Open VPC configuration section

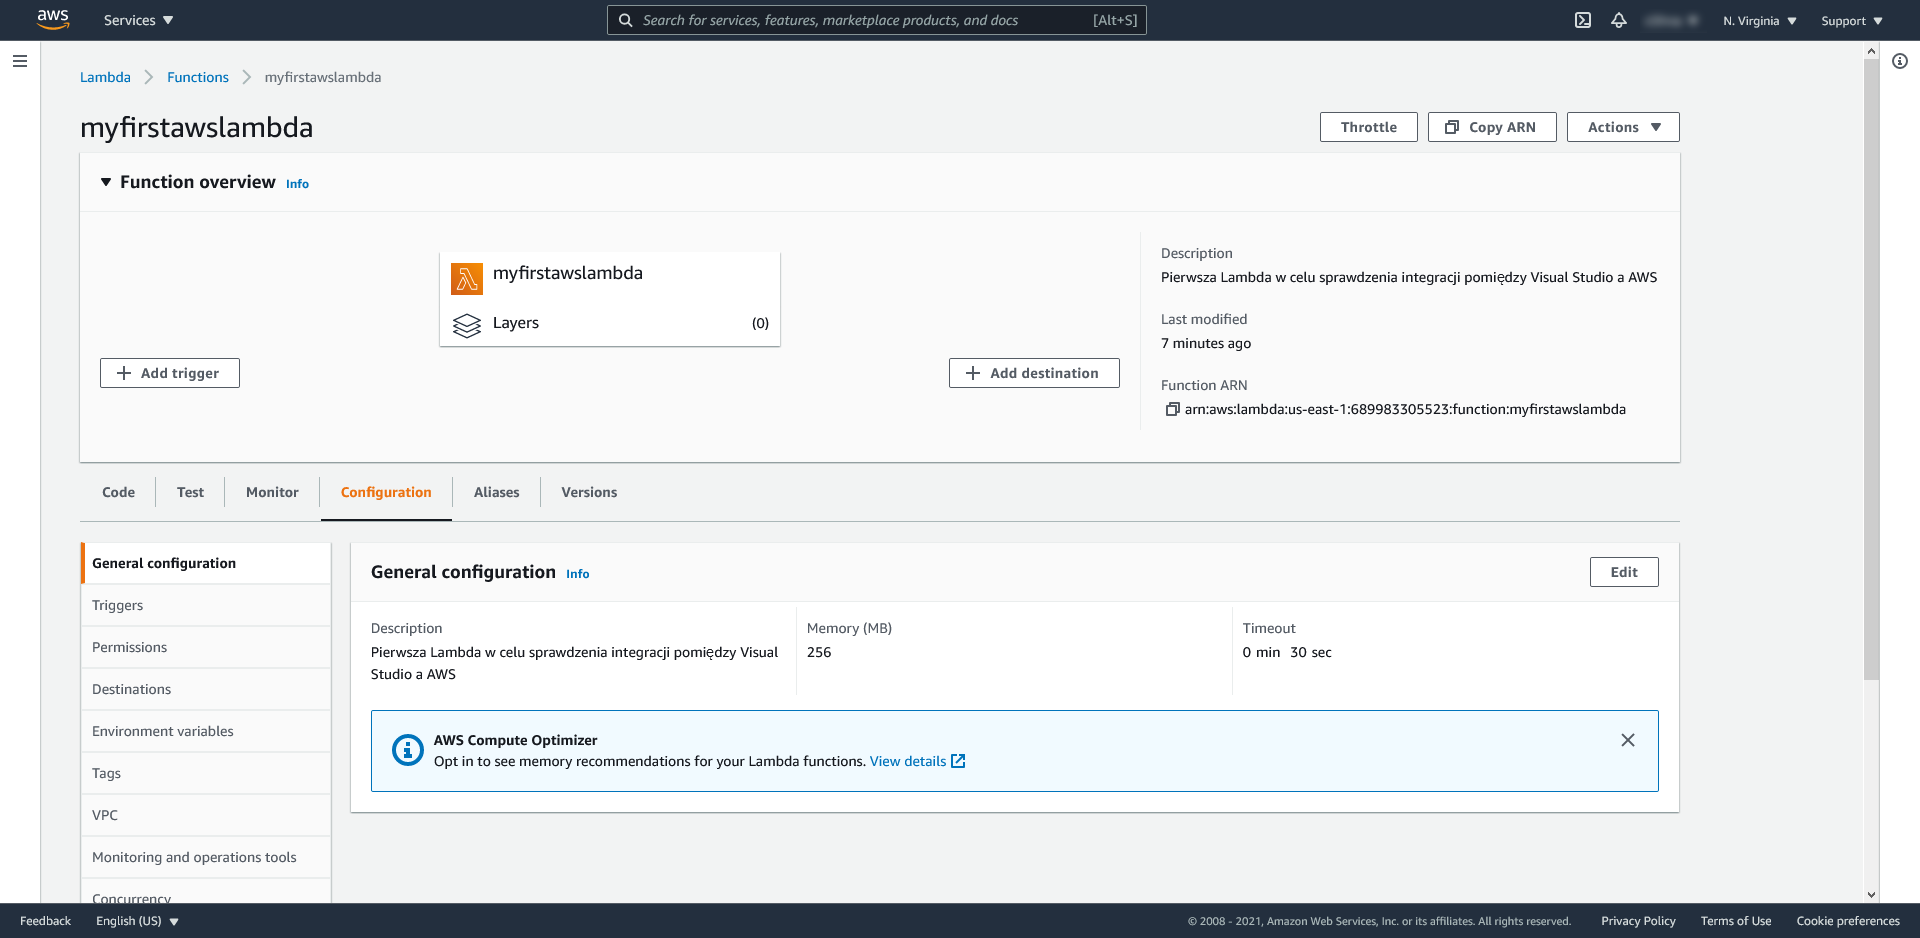point(206,815)
